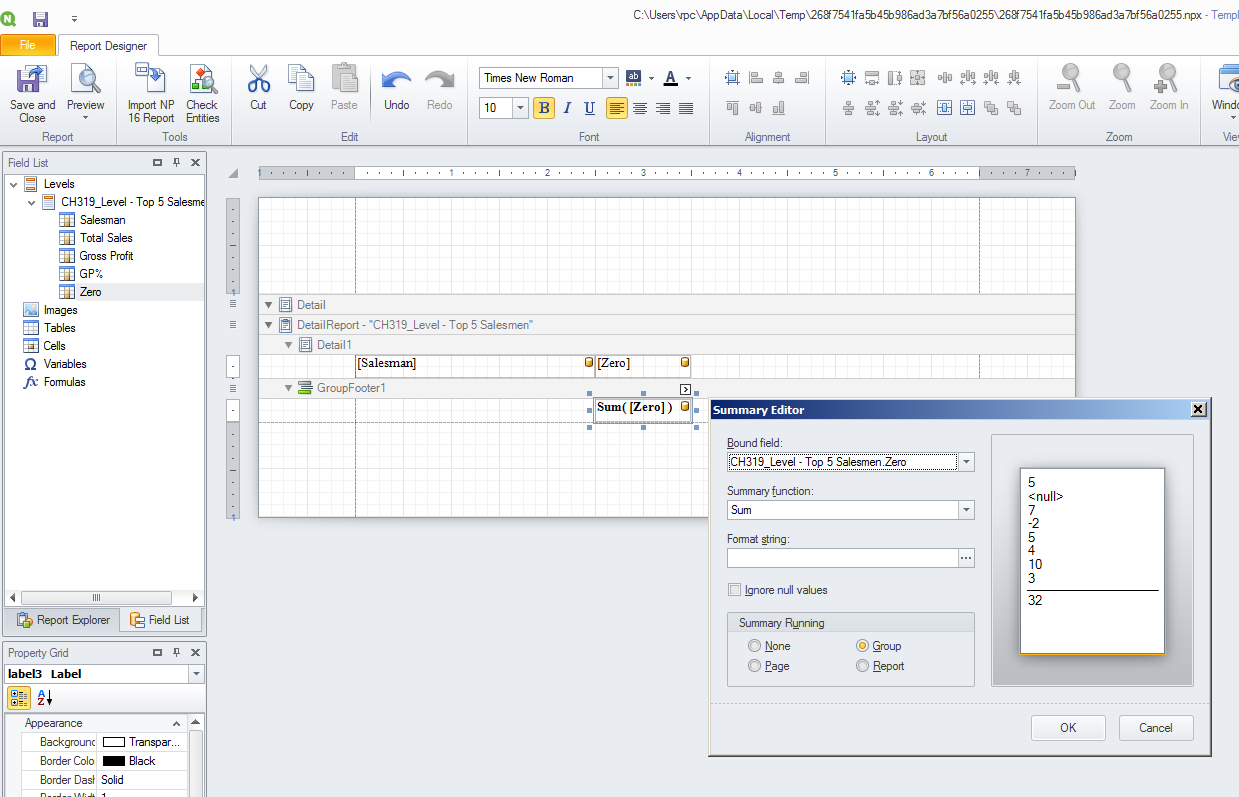
Task: Expand the font name dropdown
Action: (x=610, y=78)
